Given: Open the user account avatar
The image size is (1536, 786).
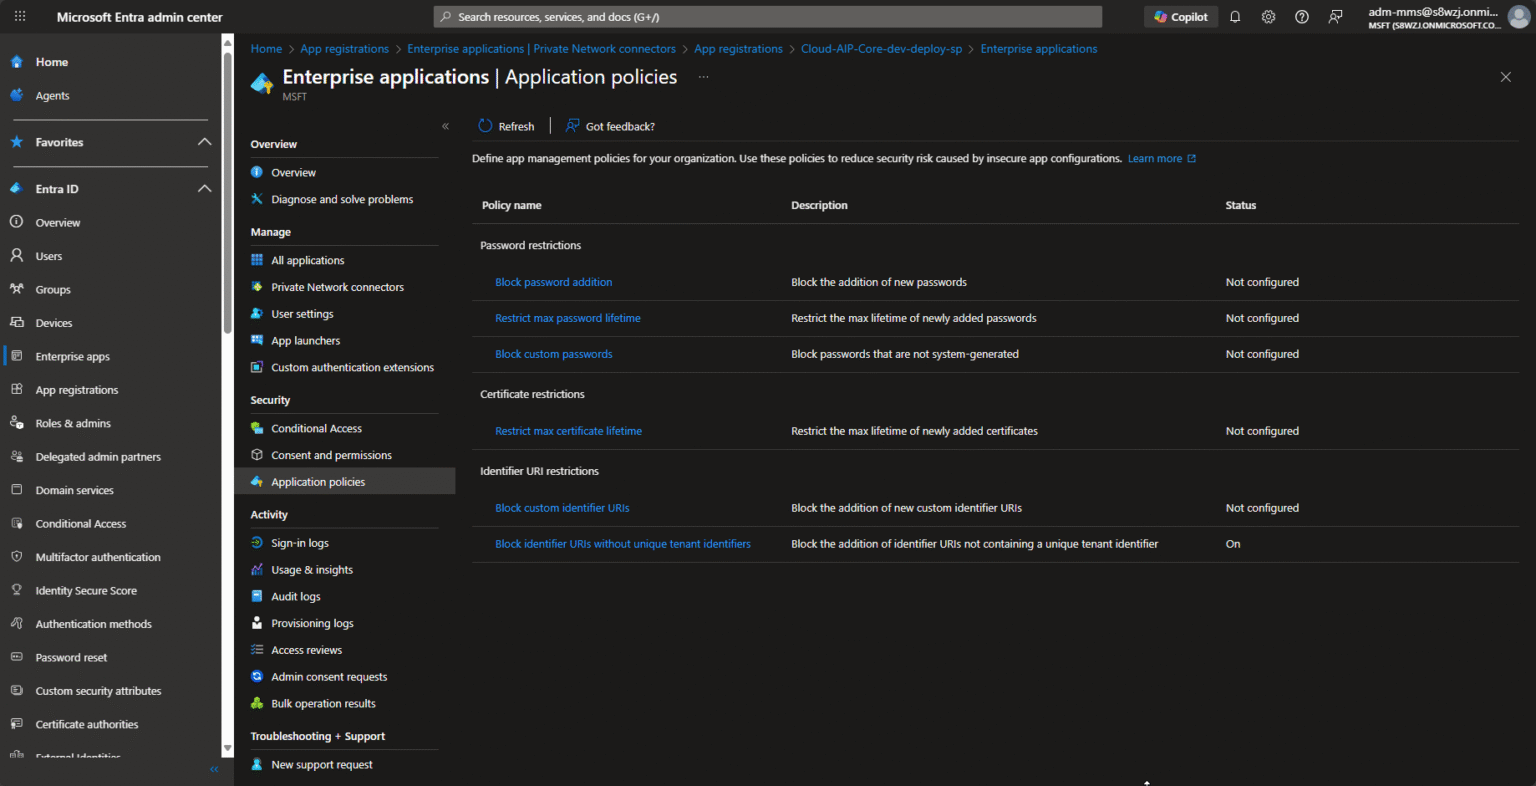Looking at the screenshot, I should point(1518,17).
